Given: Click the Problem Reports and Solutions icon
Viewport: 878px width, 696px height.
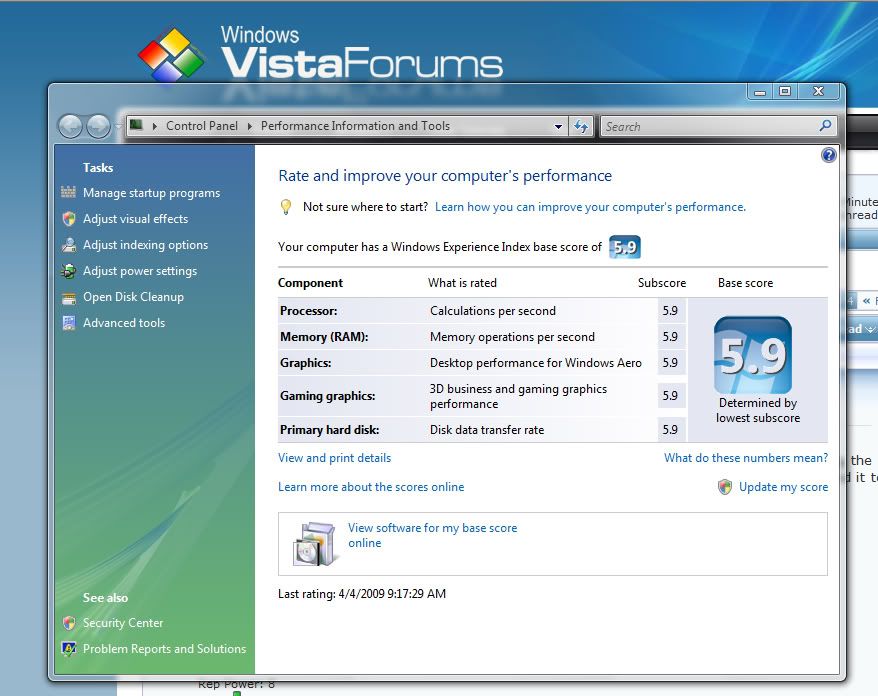Looking at the screenshot, I should pyautogui.click(x=69, y=648).
